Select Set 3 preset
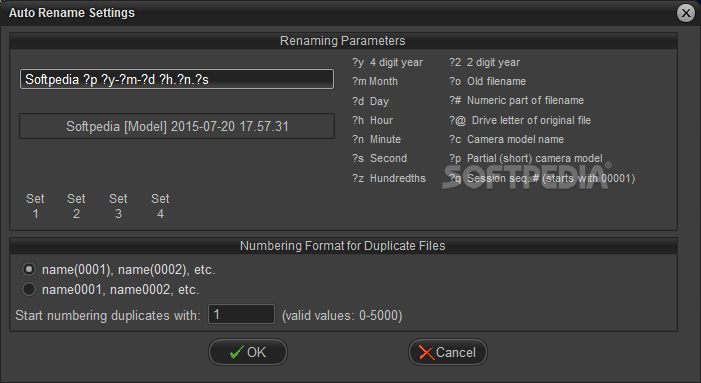 118,206
